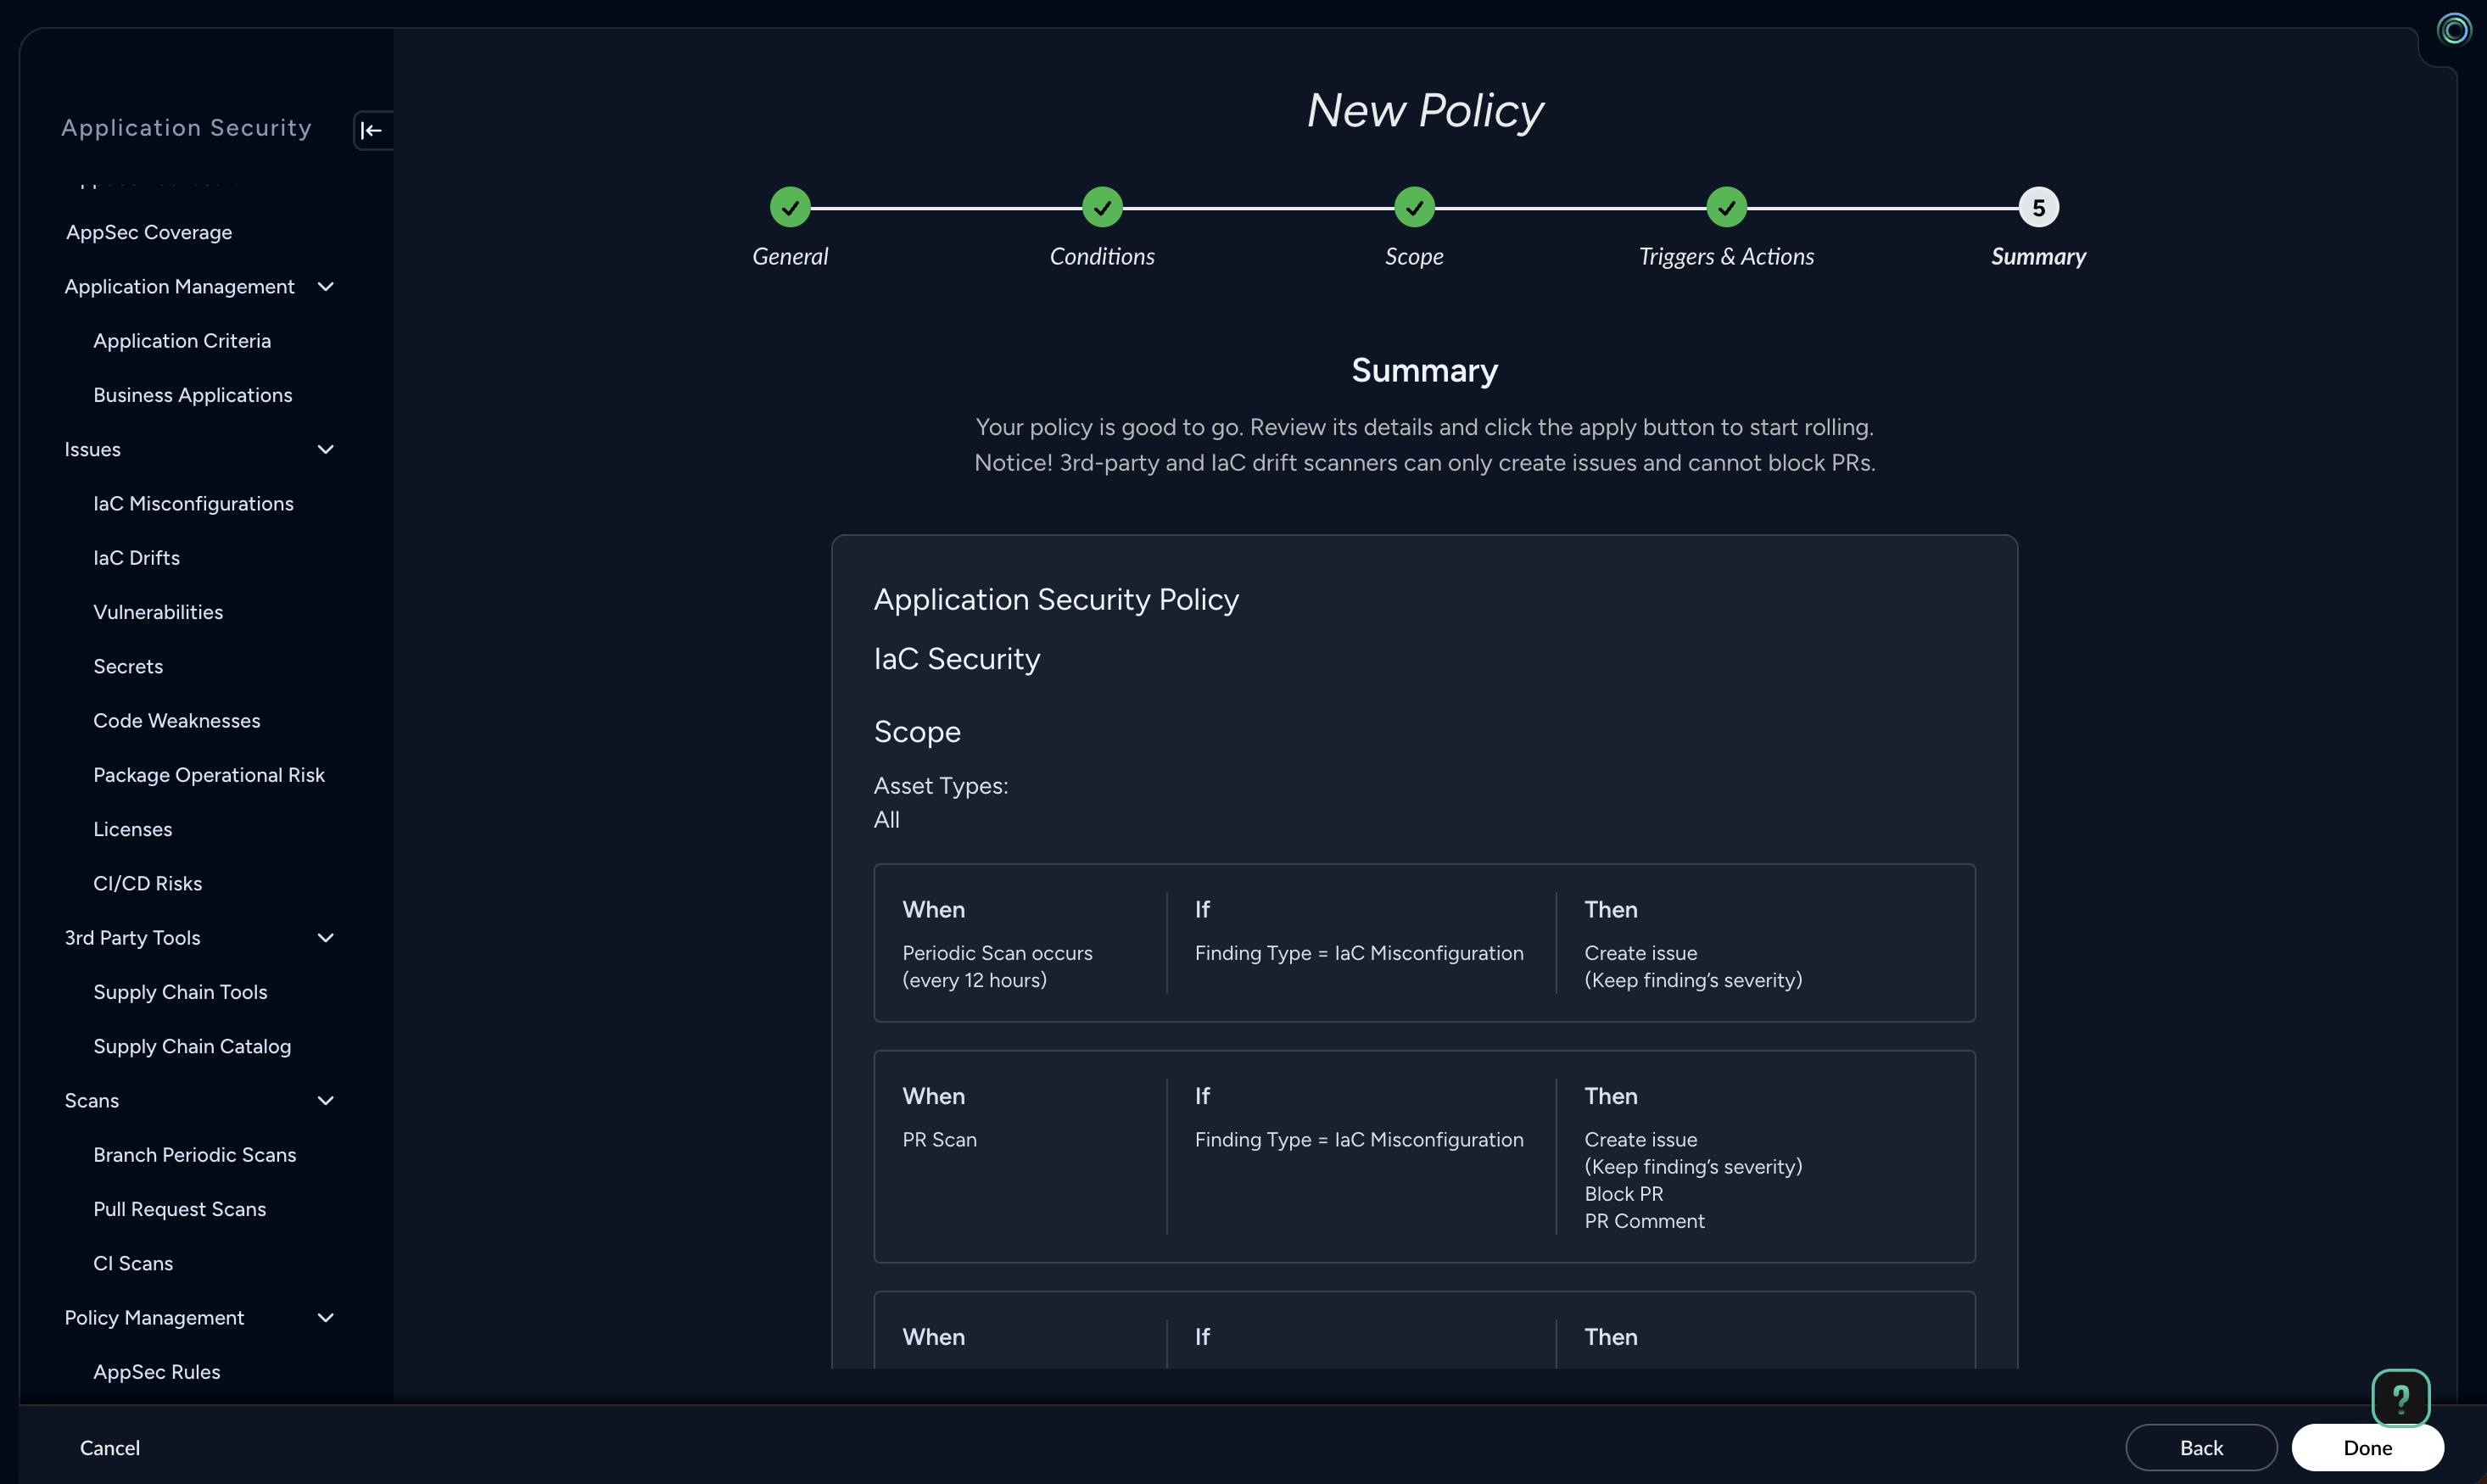Jump to Conditions step checkmark

[1102, 208]
